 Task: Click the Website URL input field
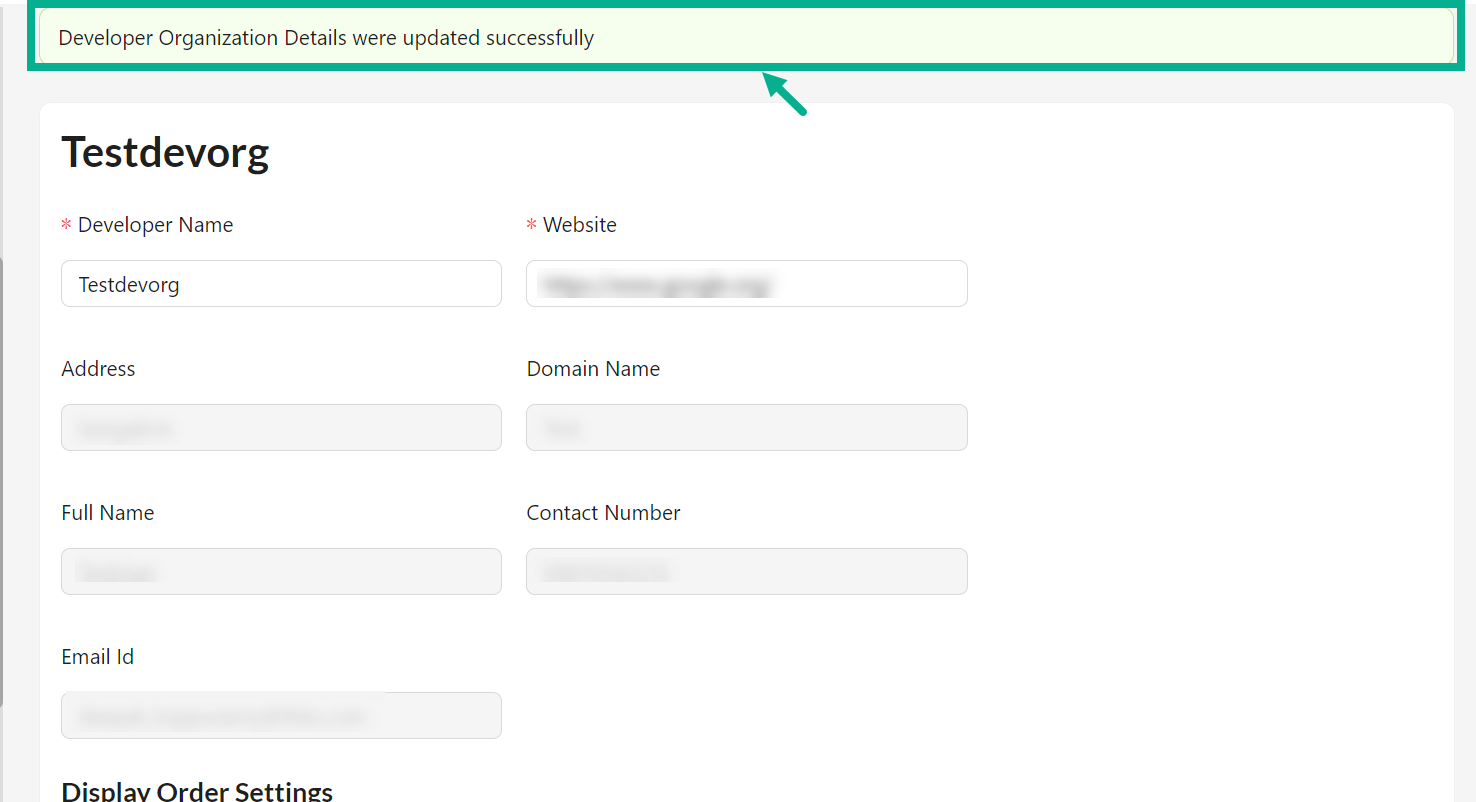(x=746, y=284)
